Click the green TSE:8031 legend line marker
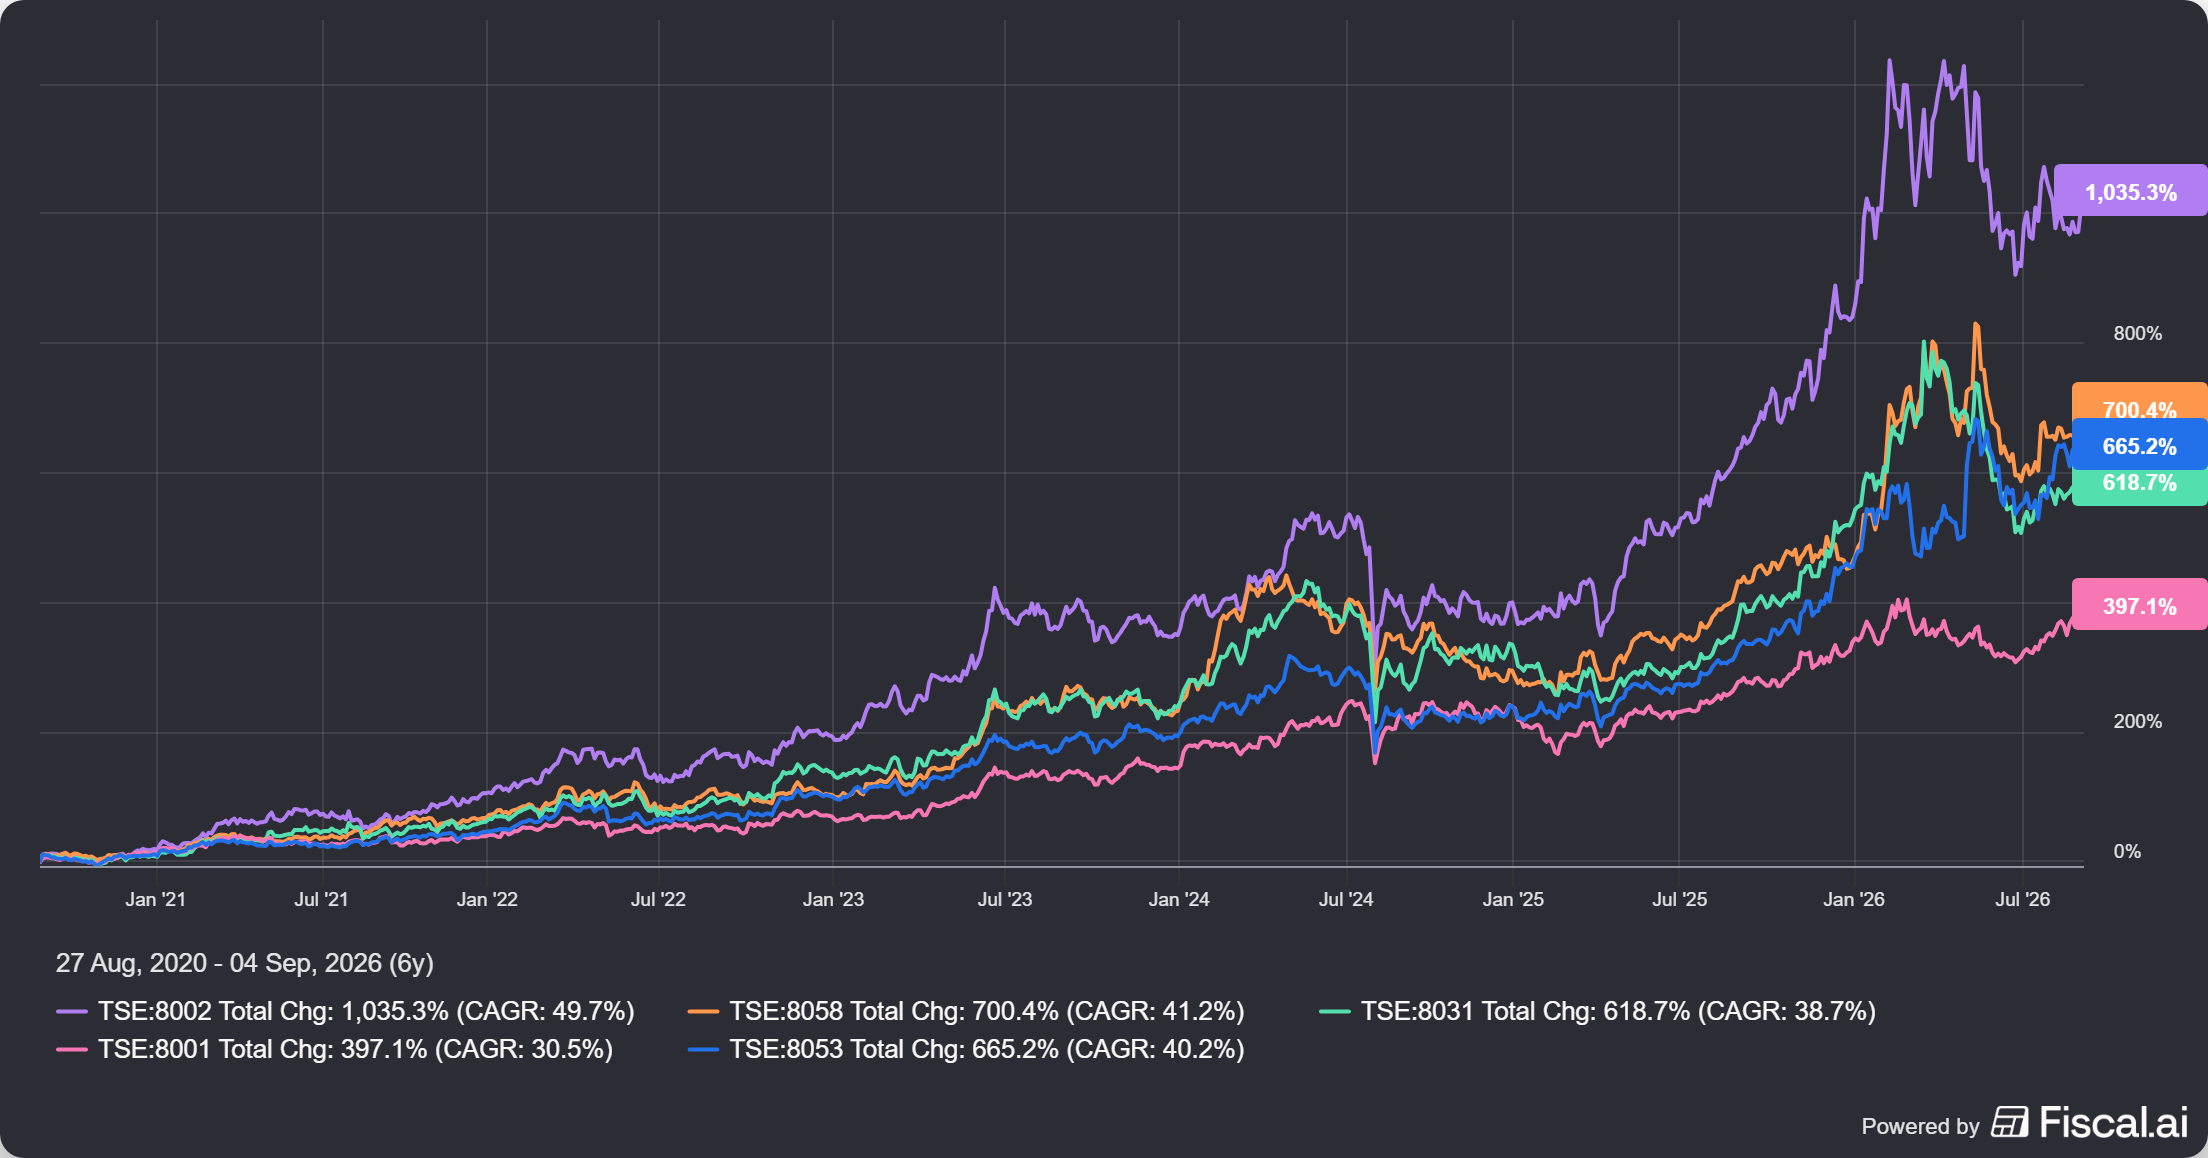Screen dimensions: 2208x1158 [1335, 1012]
